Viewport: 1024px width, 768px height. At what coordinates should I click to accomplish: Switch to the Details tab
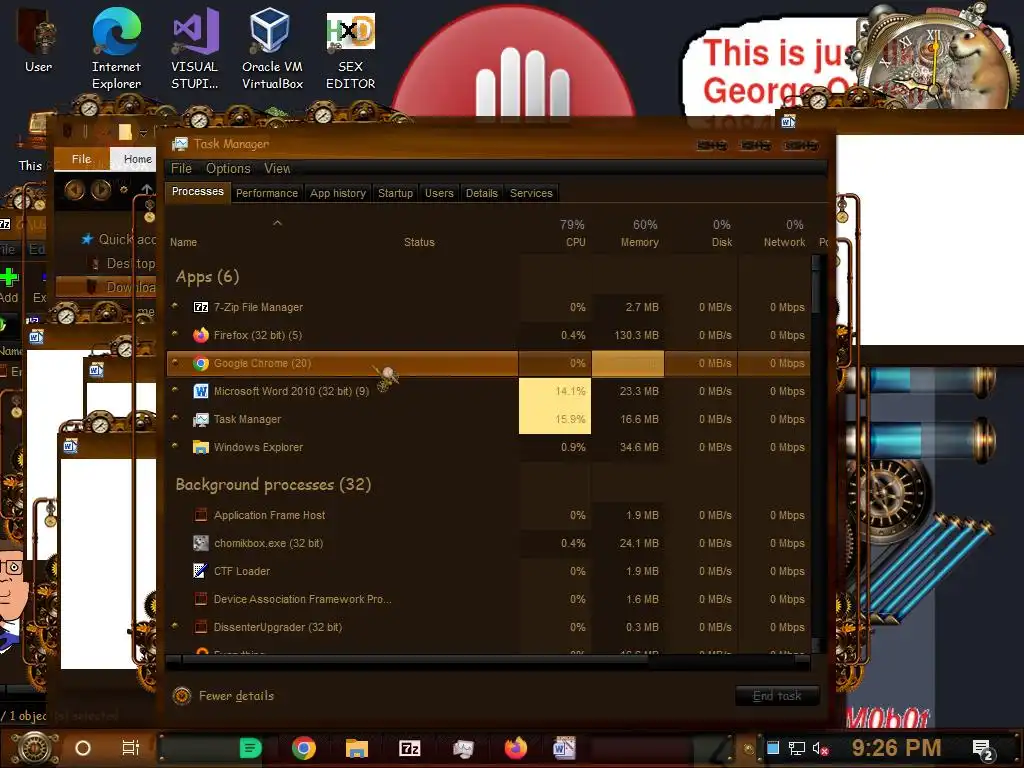click(x=481, y=193)
